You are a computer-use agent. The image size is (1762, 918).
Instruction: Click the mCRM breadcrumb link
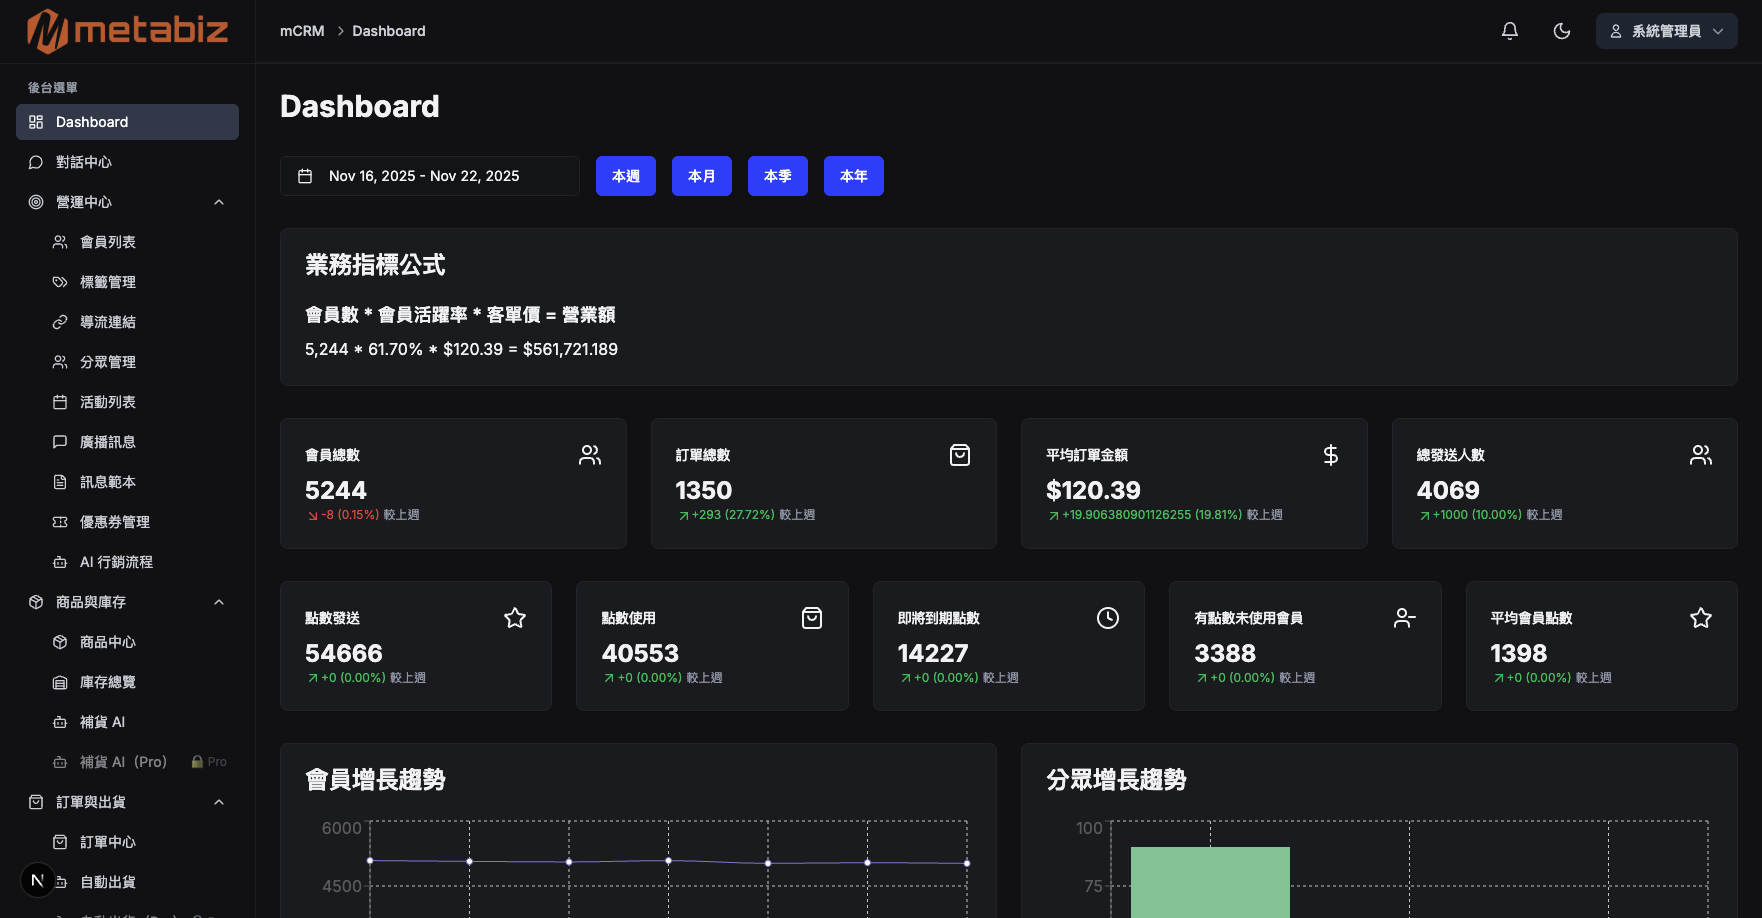click(302, 31)
